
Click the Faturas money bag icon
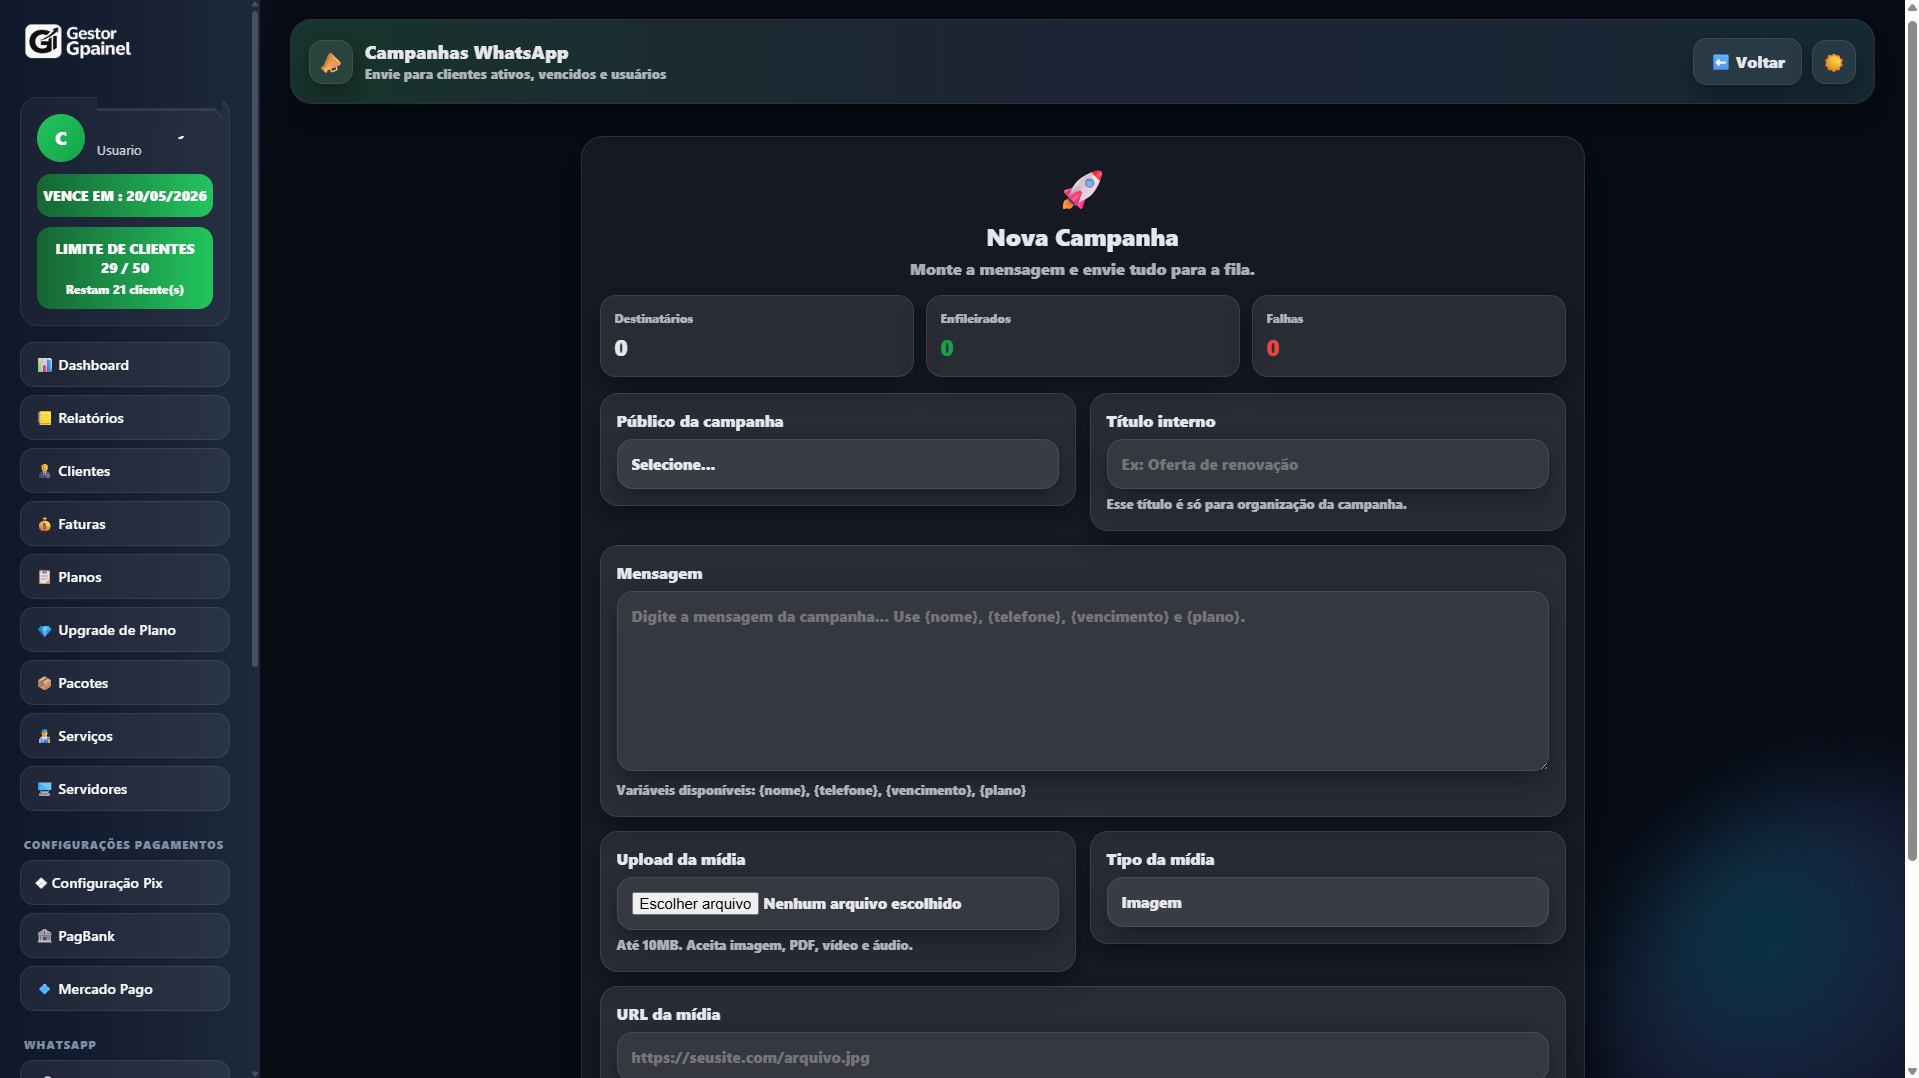click(44, 524)
